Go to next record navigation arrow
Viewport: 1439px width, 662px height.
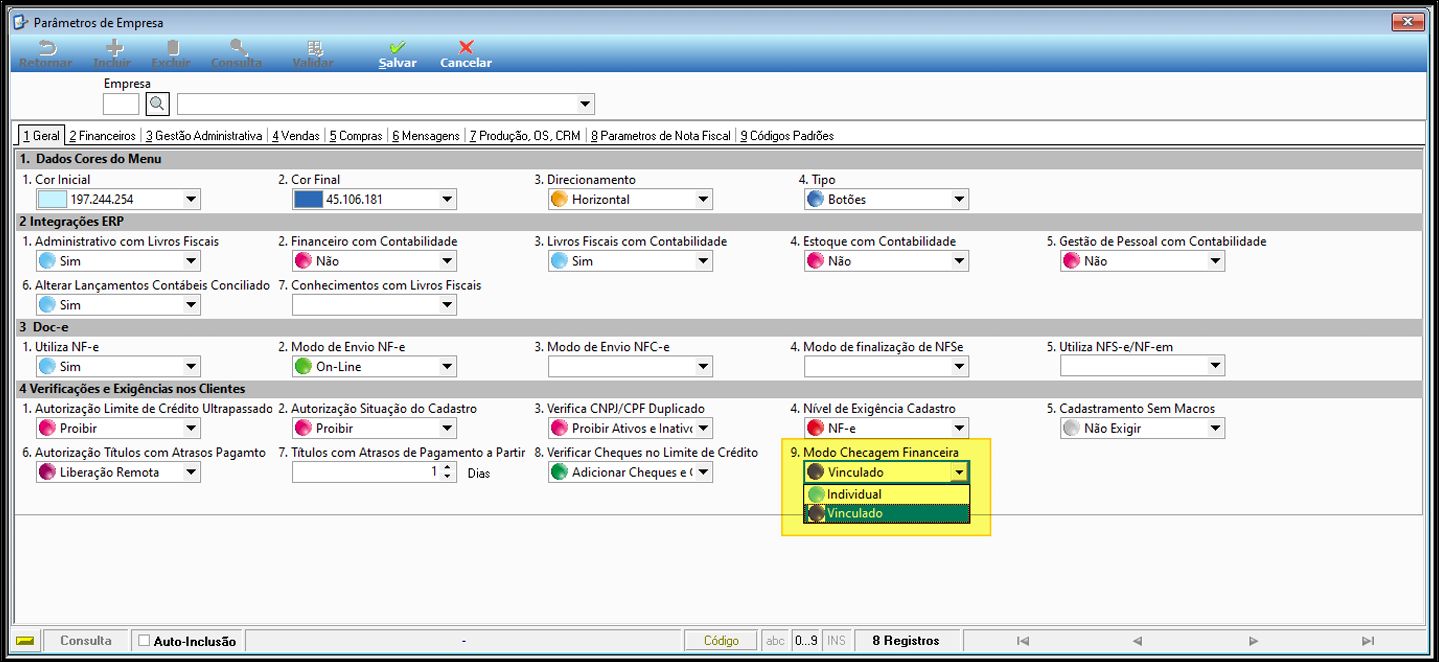pos(1253,640)
